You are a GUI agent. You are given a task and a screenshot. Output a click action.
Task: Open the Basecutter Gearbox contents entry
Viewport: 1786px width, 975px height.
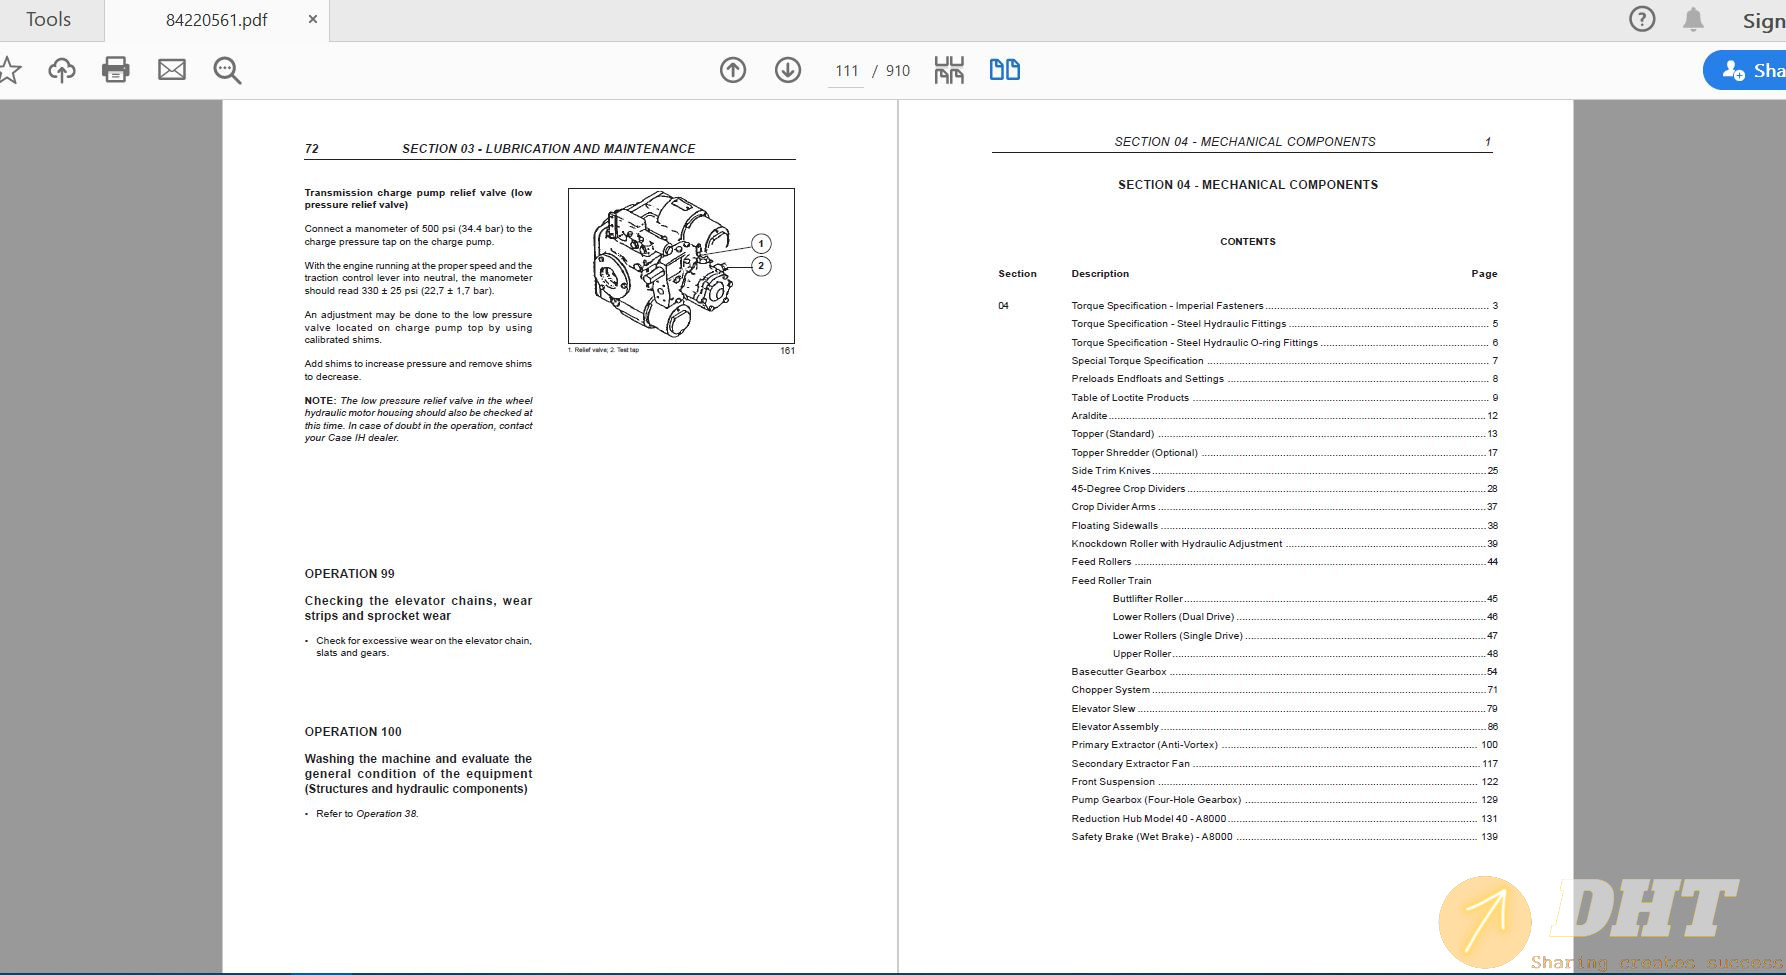[1119, 671]
